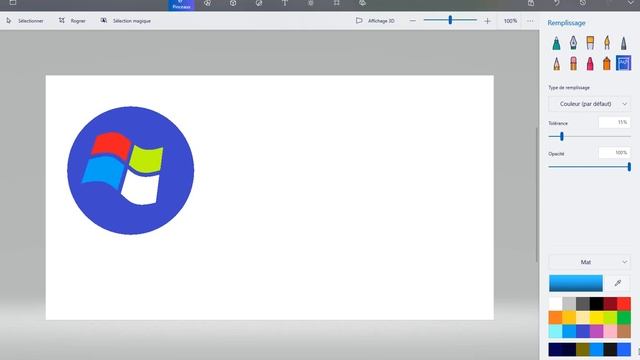Pick the brown color swatch
The width and height of the screenshot is (640, 360).
pyautogui.click(x=624, y=331)
